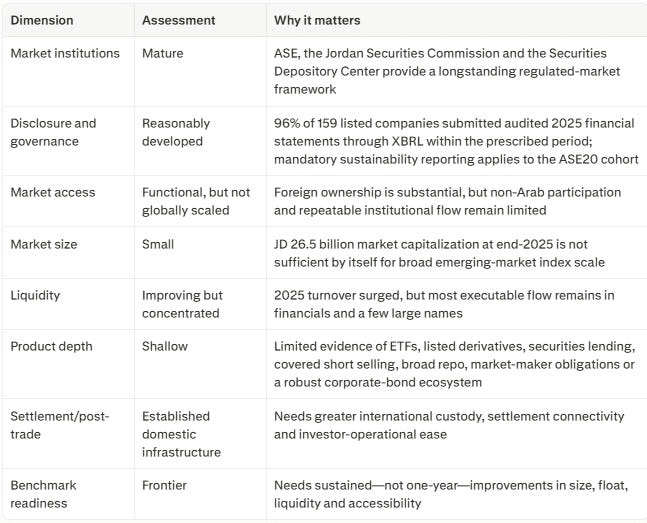Click the Dimension column header

pyautogui.click(x=42, y=20)
